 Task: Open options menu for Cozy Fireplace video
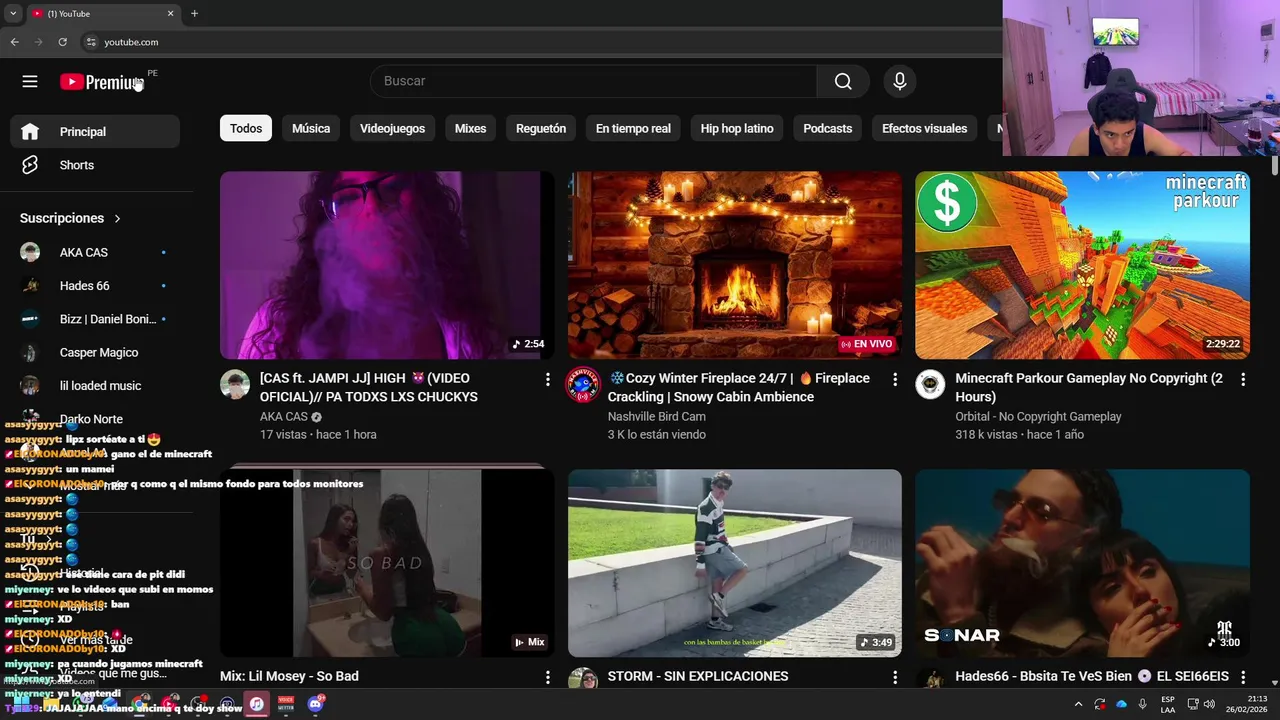tap(895, 380)
